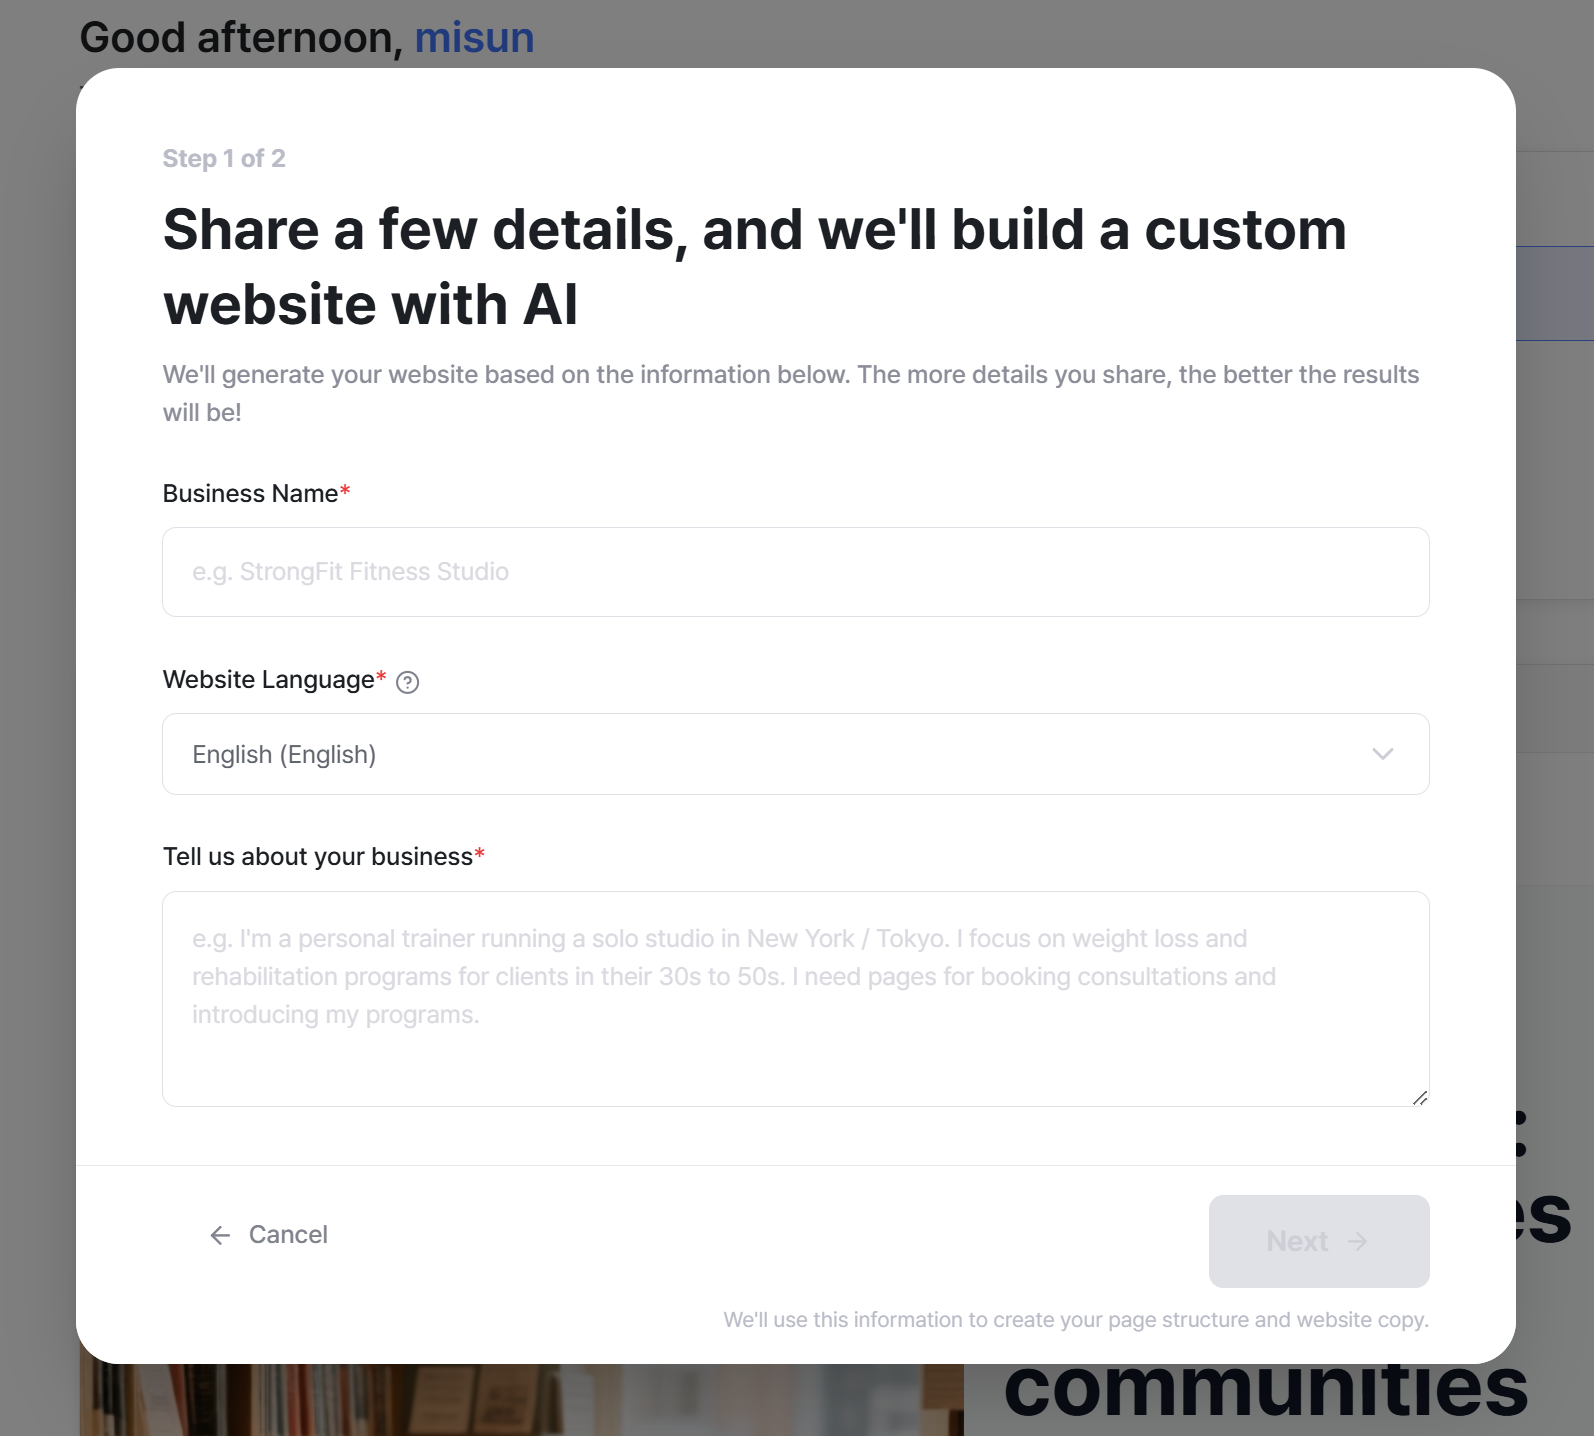Click the Step 1 of 2 indicator
This screenshot has height=1436, width=1594.
(x=224, y=159)
